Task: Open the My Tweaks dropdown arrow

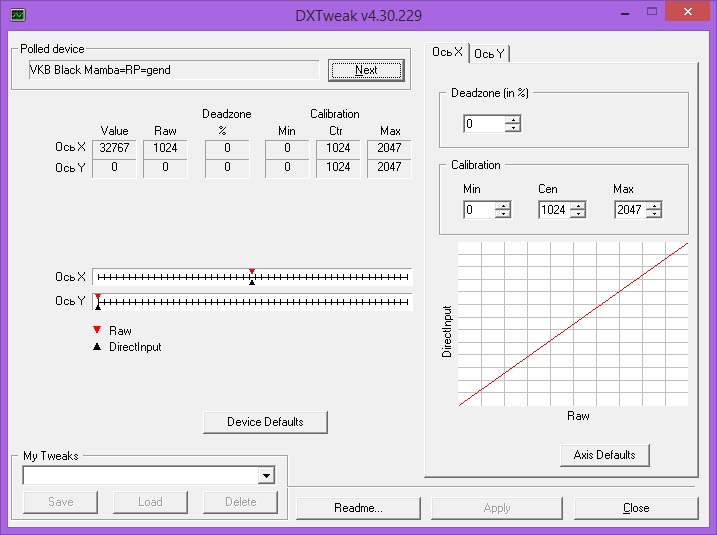Action: [x=266, y=476]
